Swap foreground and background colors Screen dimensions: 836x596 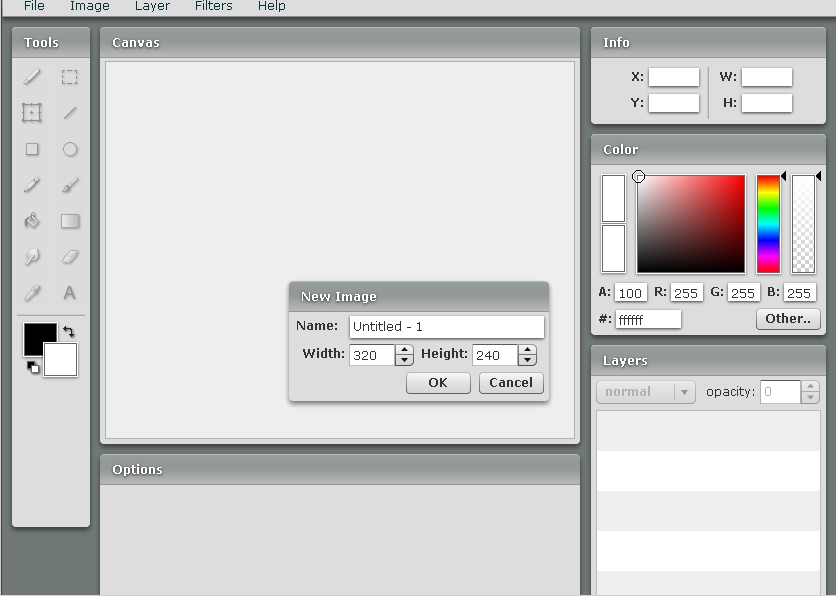tap(68, 332)
